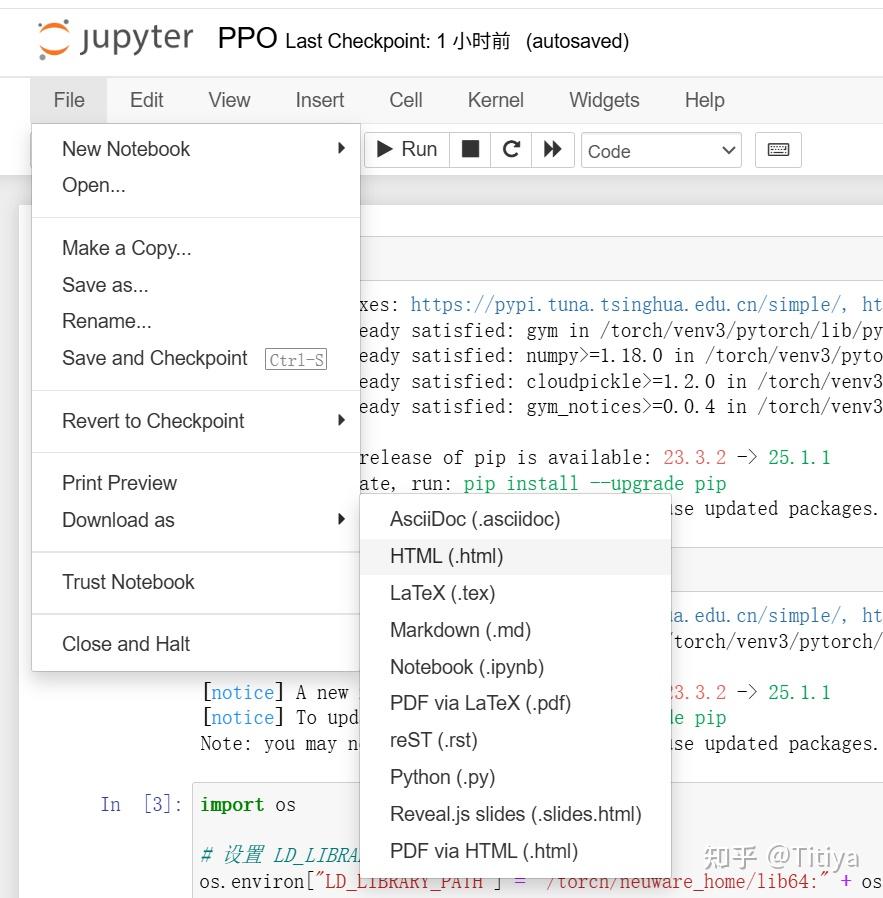
Task: Open the Widgets menu
Action: (x=604, y=100)
